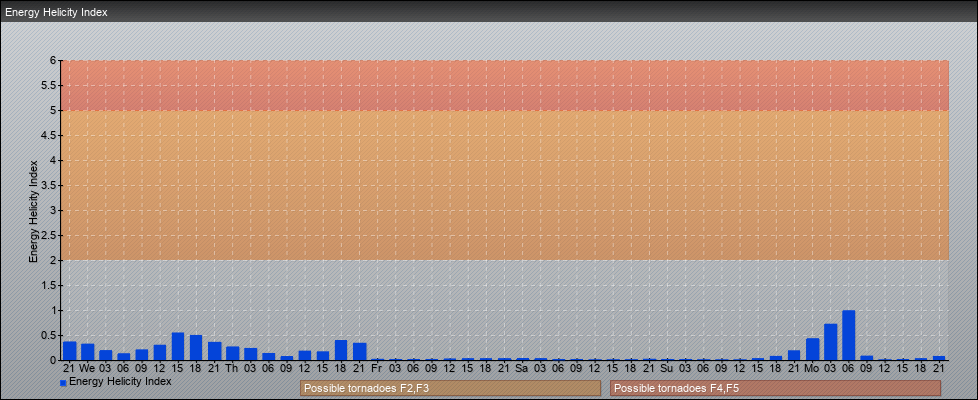
Task: Toggle the Energy Helicity Index legend label
Action: coord(120,382)
